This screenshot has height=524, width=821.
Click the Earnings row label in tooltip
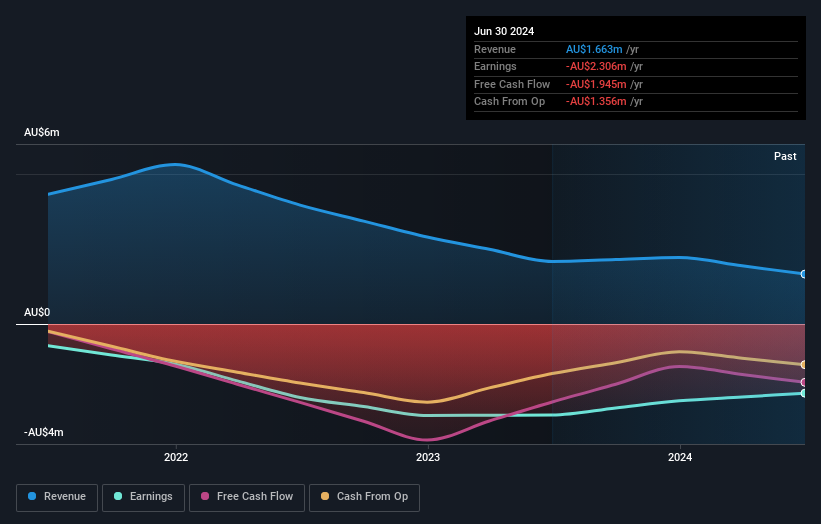pyautogui.click(x=495, y=66)
